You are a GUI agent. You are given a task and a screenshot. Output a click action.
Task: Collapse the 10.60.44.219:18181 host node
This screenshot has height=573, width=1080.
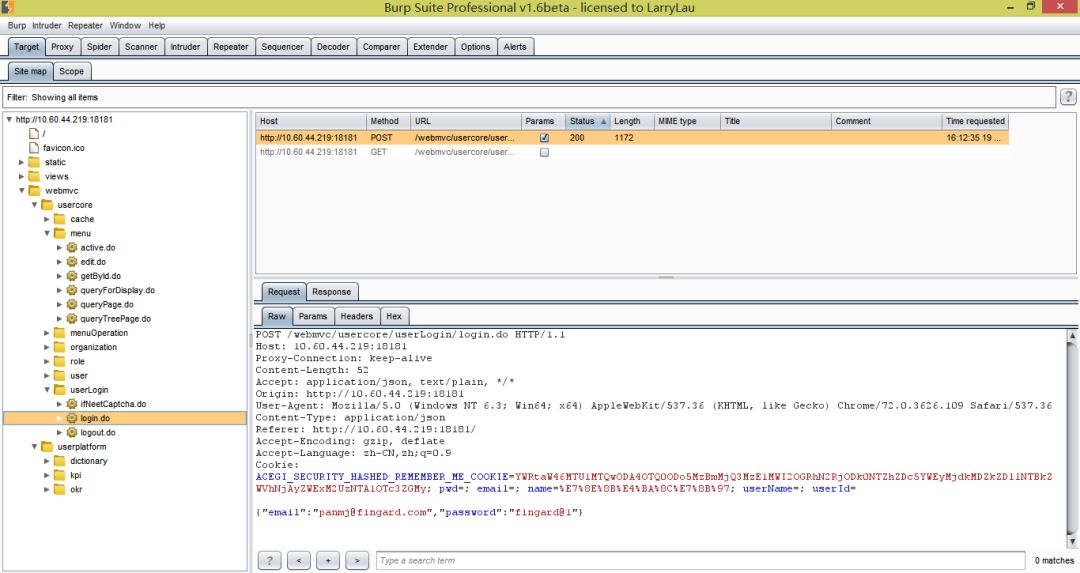[9, 119]
